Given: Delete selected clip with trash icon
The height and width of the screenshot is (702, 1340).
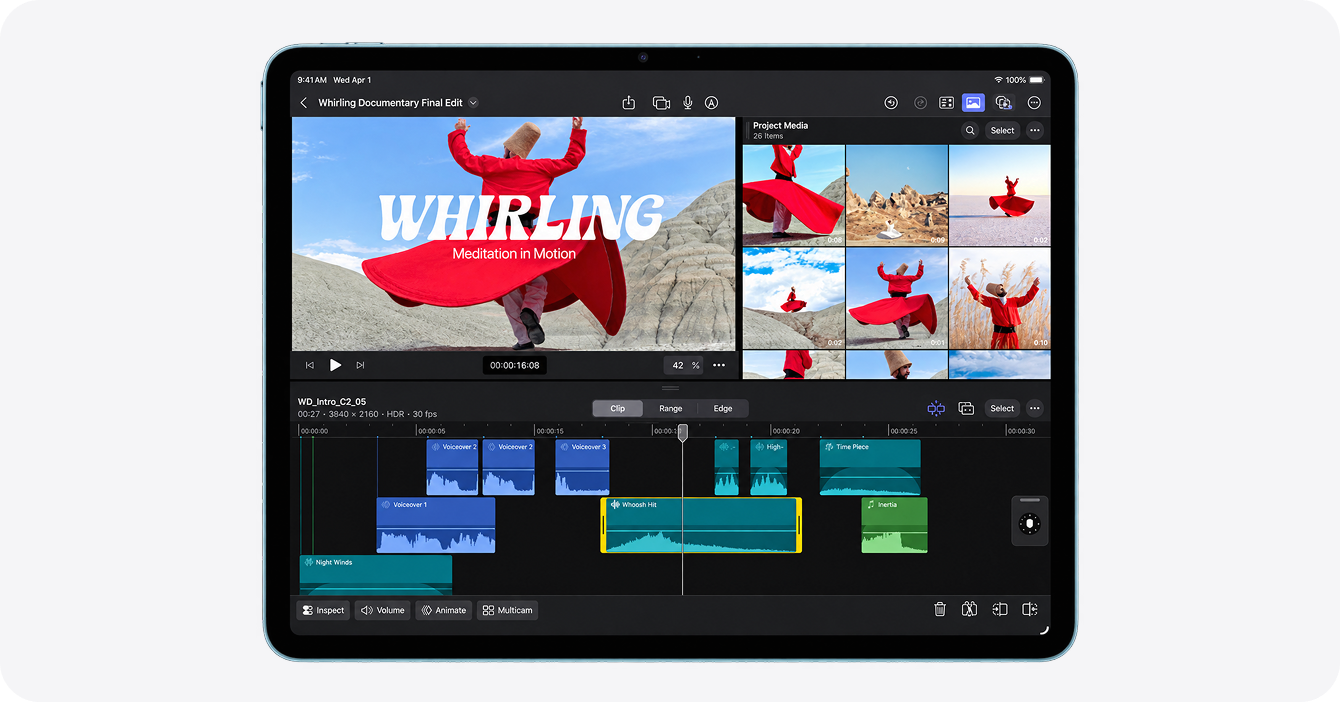Looking at the screenshot, I should pos(940,609).
